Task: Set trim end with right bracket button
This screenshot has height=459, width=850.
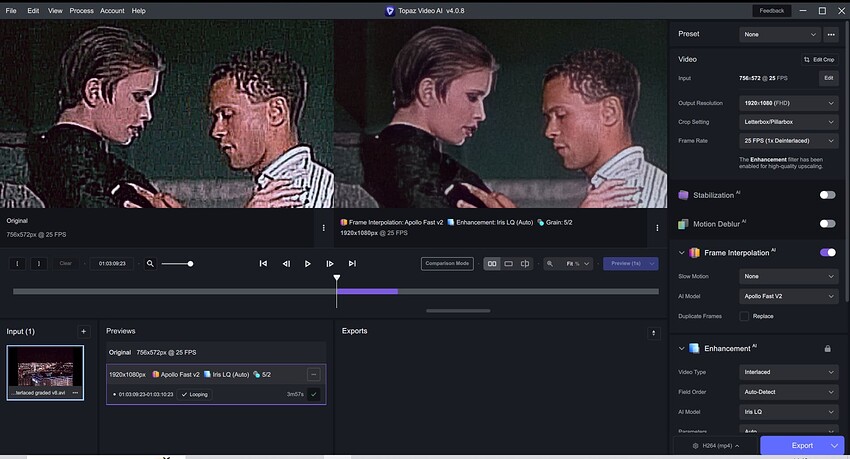Action: point(38,263)
